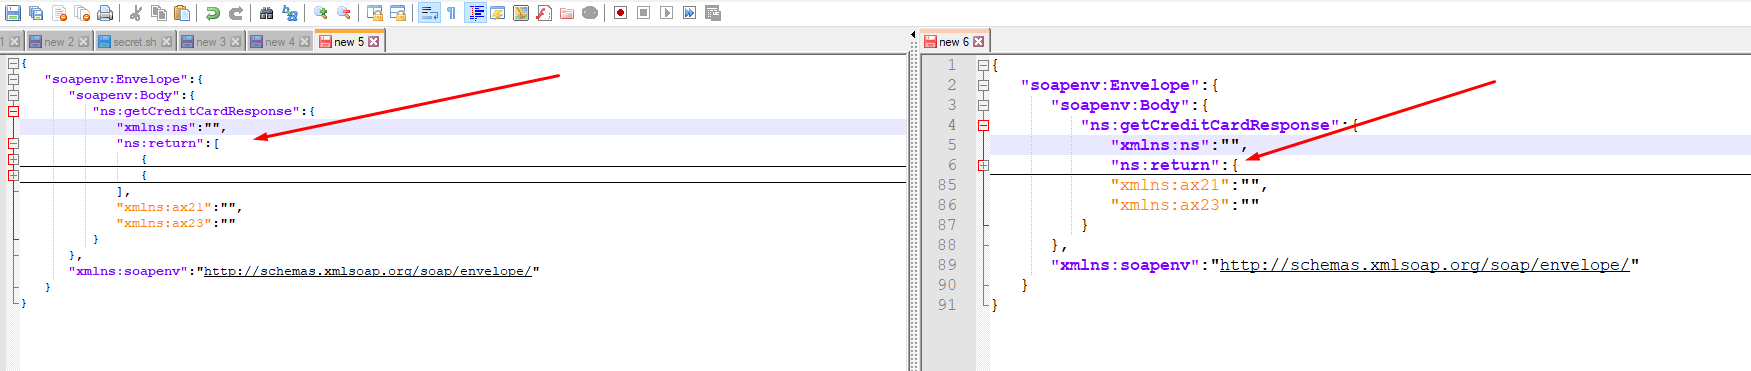The image size is (1751, 371).
Task: Click the pane splitter collapse arrow
Action: pos(913,35)
